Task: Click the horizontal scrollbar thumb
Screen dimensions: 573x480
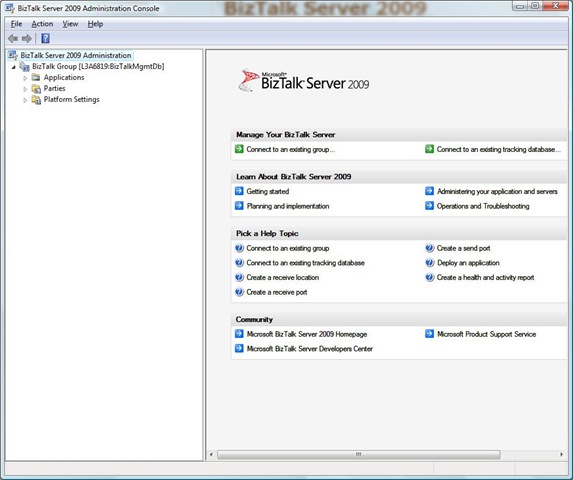Action: coord(358,454)
